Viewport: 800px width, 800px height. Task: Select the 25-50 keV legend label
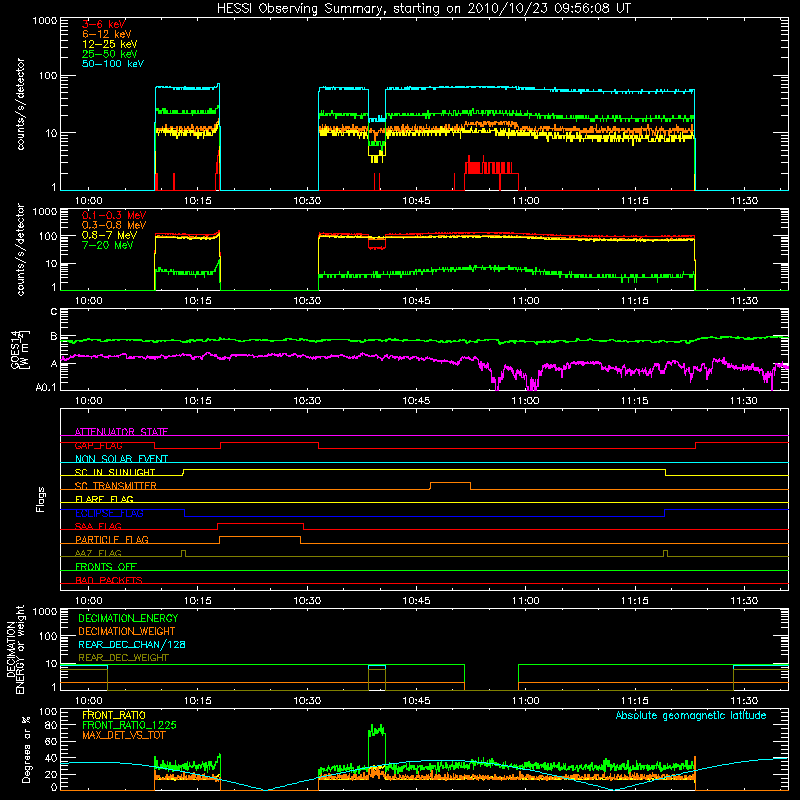click(110, 54)
